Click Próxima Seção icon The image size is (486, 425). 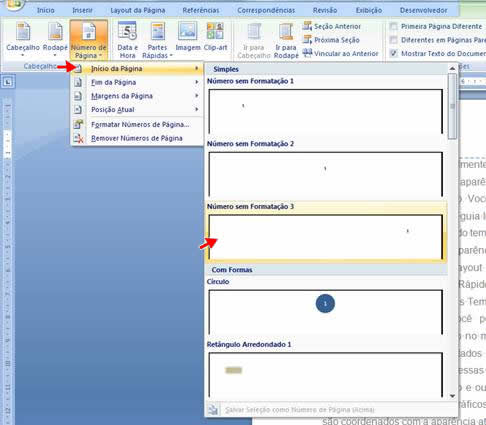point(307,40)
